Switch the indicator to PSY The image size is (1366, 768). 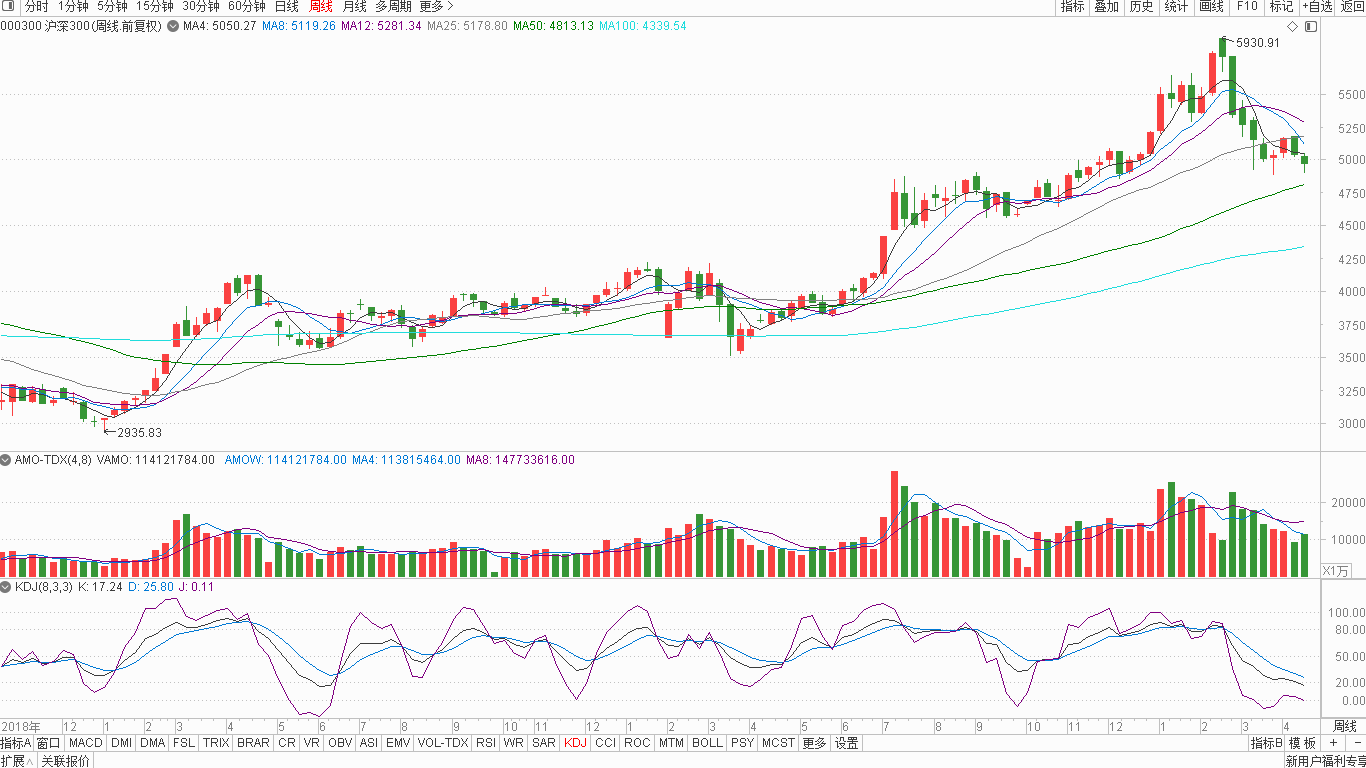742,743
